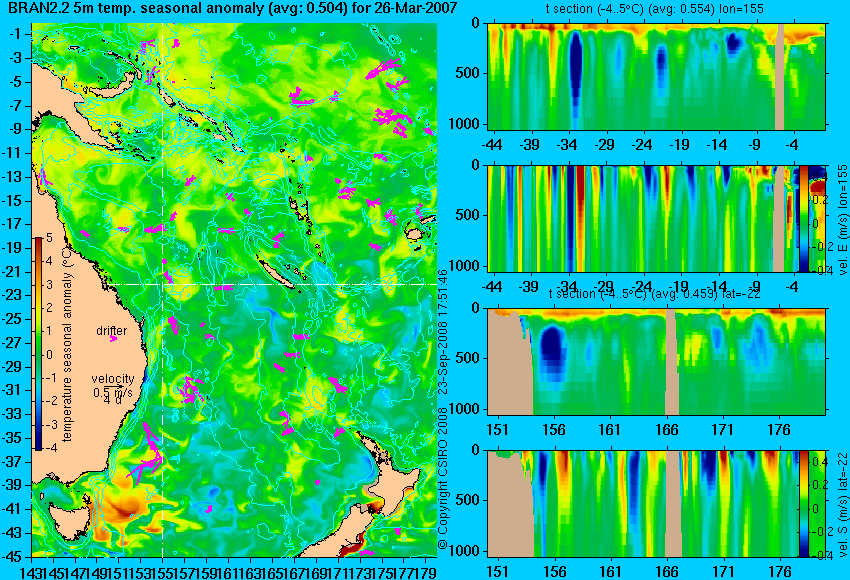Click the '5' tick on the temperature color bar
Screen dimensions: 850x580
[49, 238]
